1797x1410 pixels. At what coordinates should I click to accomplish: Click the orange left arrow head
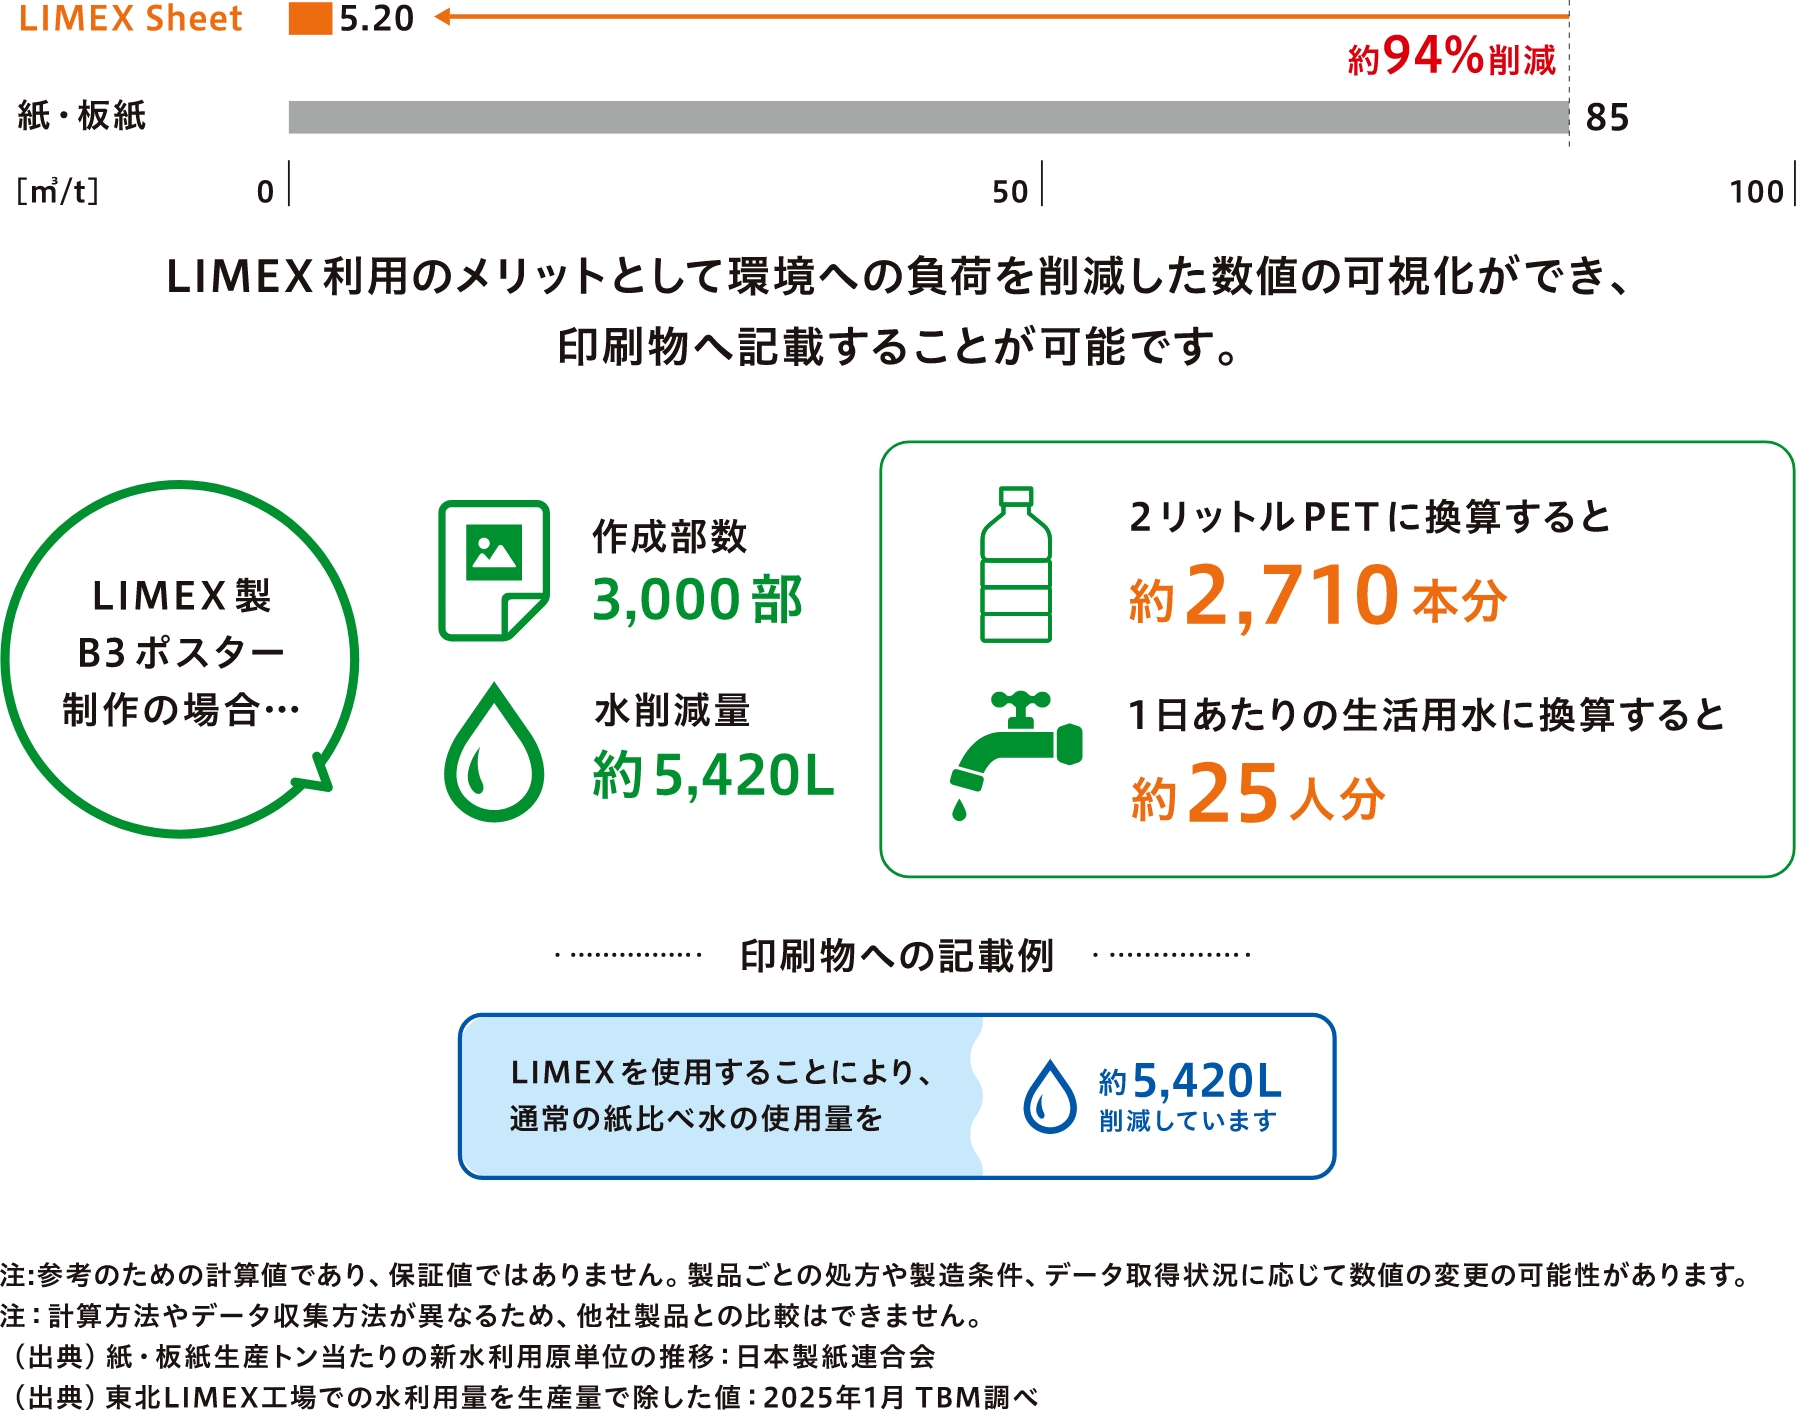pyautogui.click(x=443, y=17)
